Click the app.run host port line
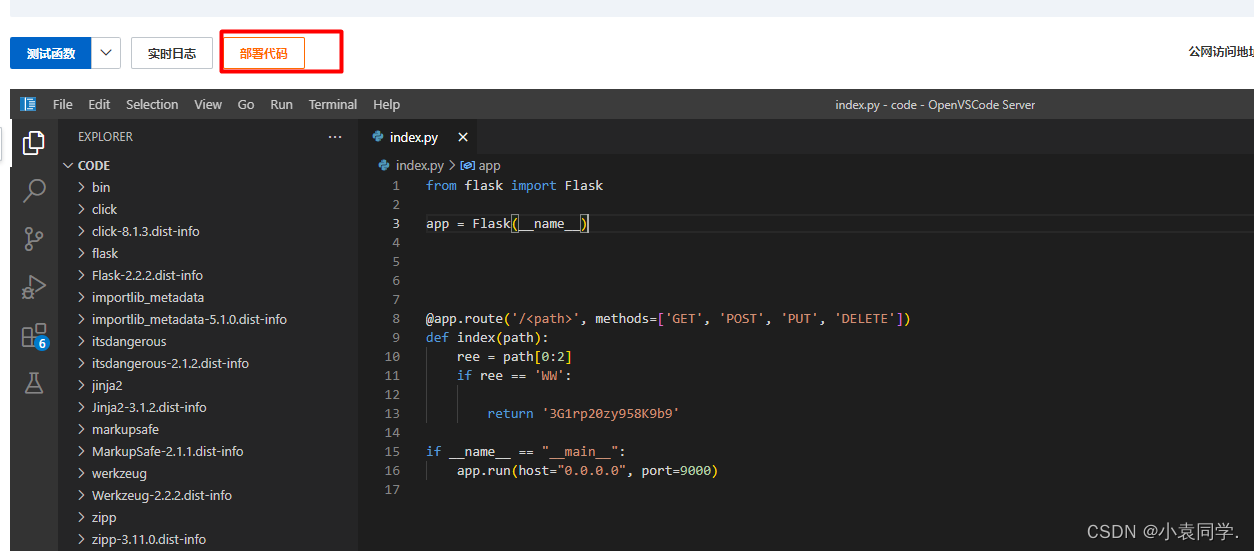The width and height of the screenshot is (1254, 551). click(587, 470)
